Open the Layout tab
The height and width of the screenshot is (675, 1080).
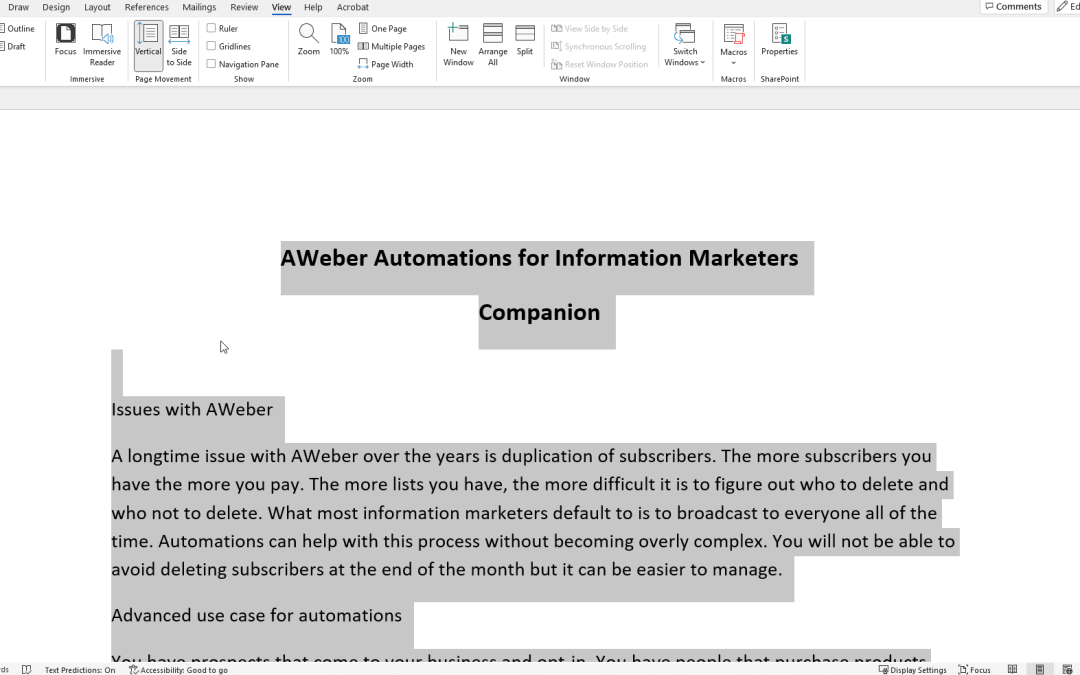pyautogui.click(x=97, y=7)
